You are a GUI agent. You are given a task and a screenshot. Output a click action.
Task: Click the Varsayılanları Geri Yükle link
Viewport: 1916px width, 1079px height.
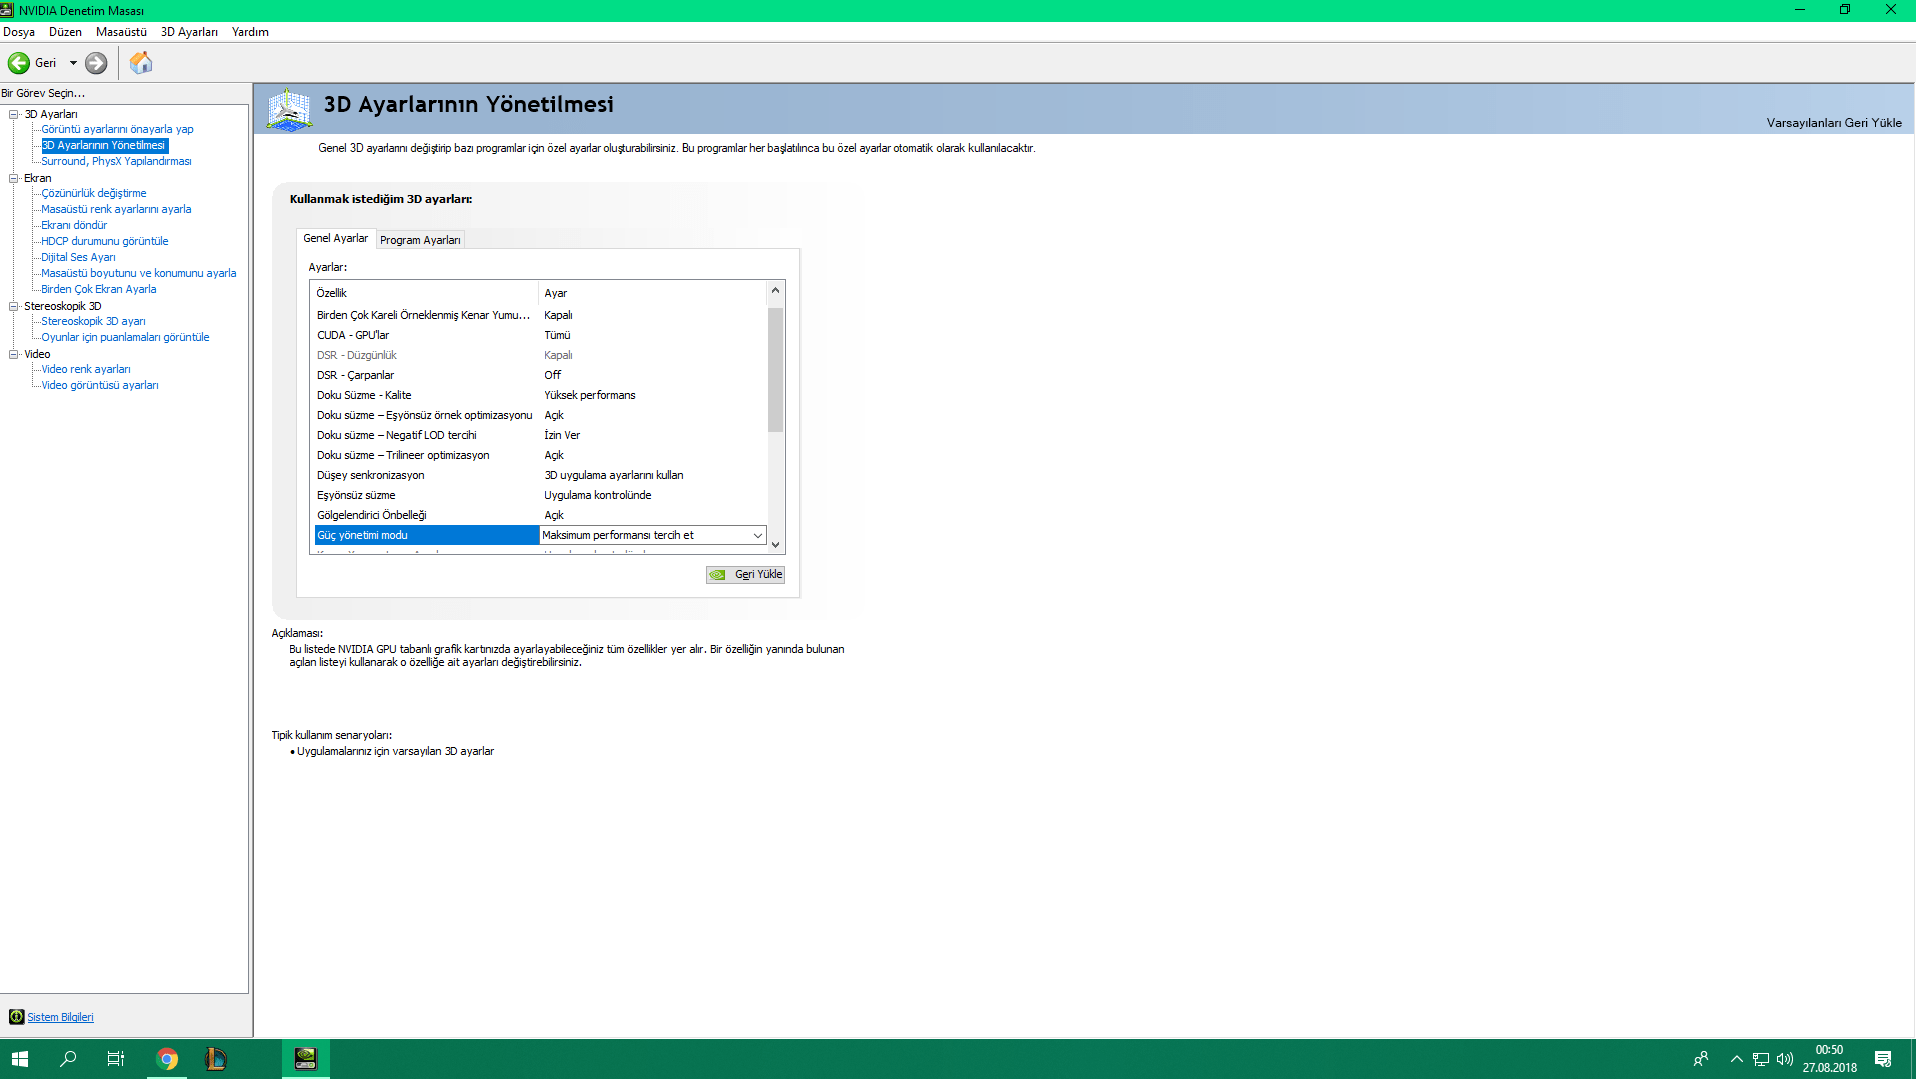click(1834, 123)
